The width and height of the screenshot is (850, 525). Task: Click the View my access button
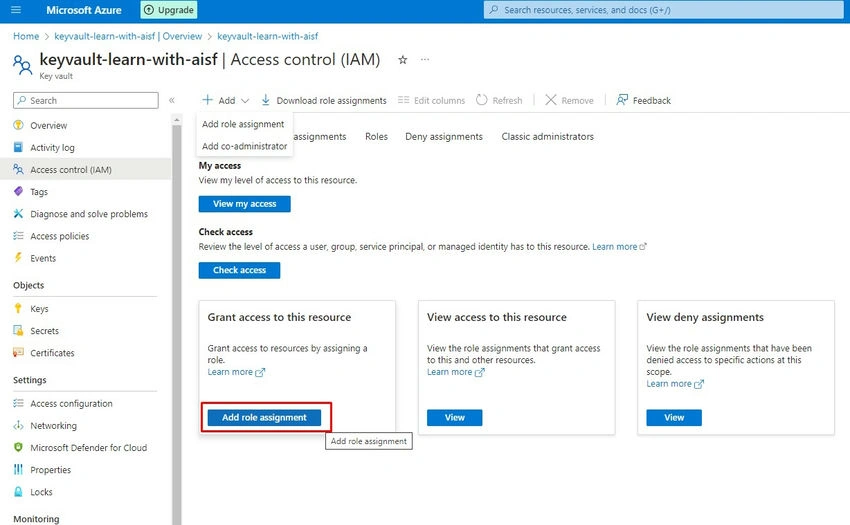coord(244,204)
